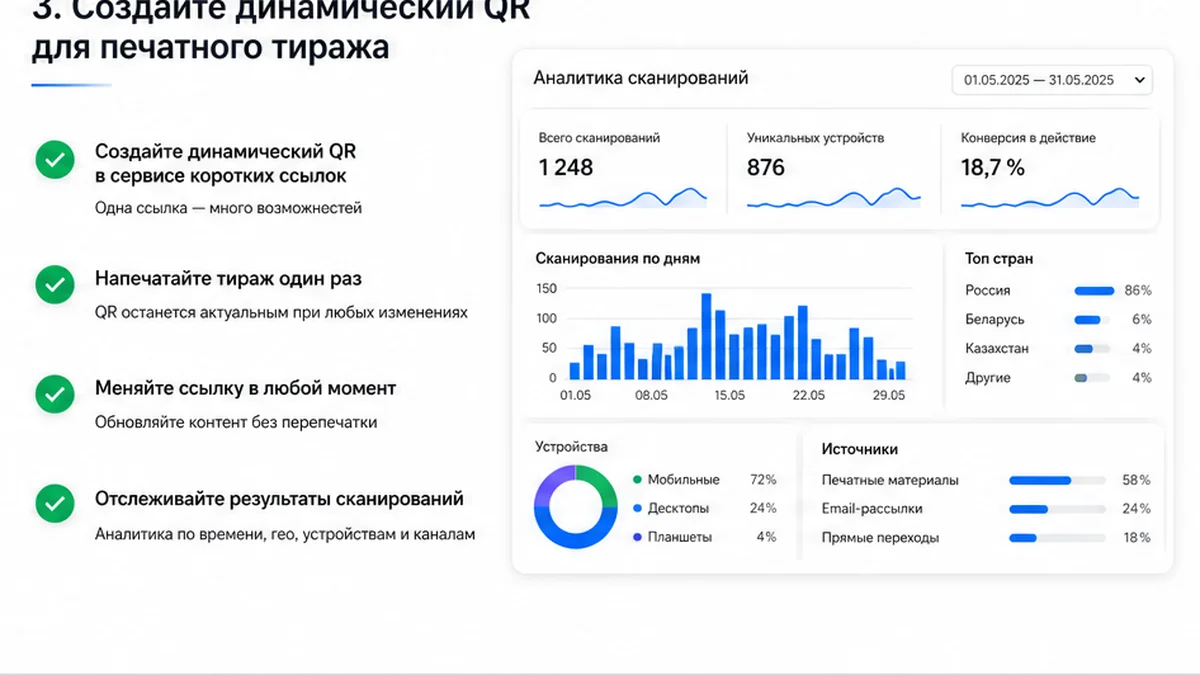Click the "Десктопы" legend label
Viewport: 1200px width, 675px height.
[x=678, y=508]
